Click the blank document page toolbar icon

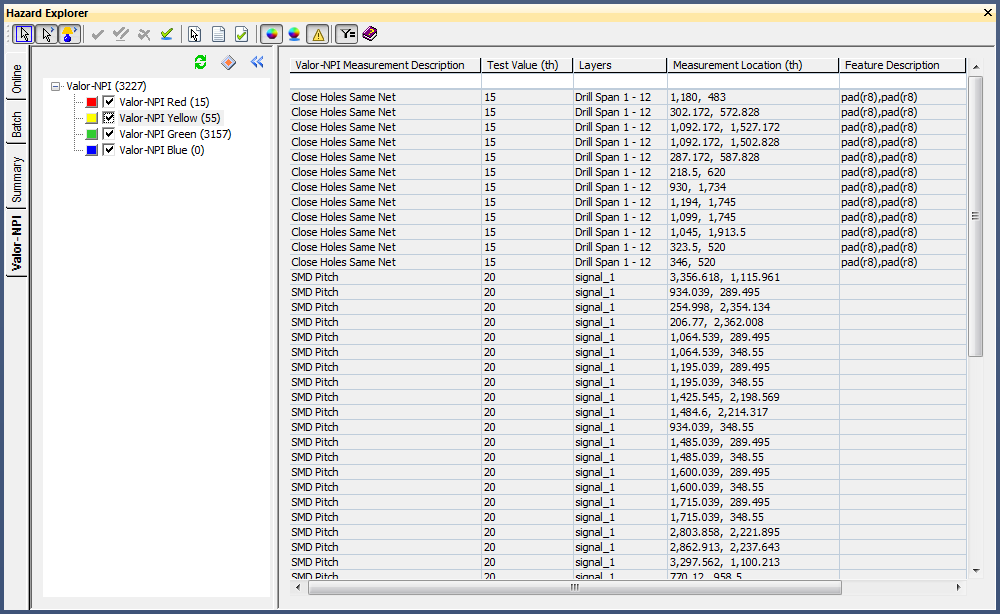point(219,34)
